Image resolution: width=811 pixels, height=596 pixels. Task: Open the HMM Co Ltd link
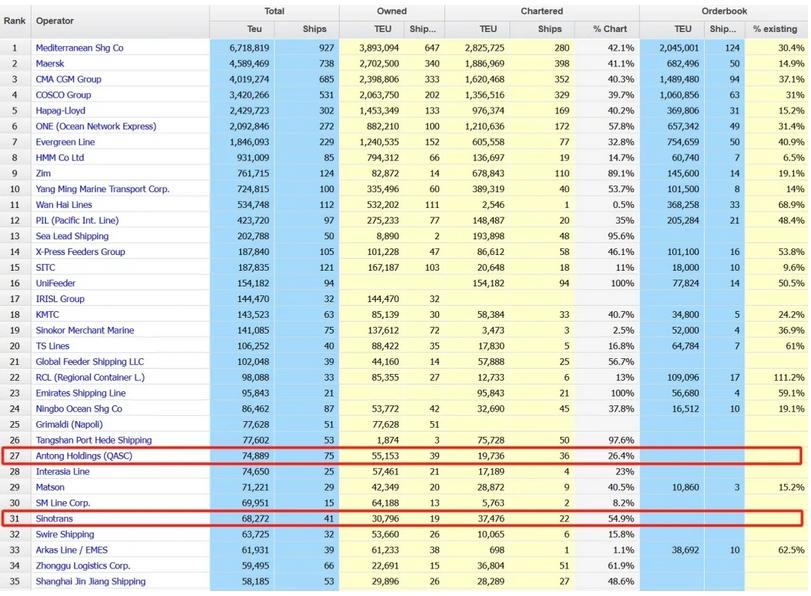59,158
